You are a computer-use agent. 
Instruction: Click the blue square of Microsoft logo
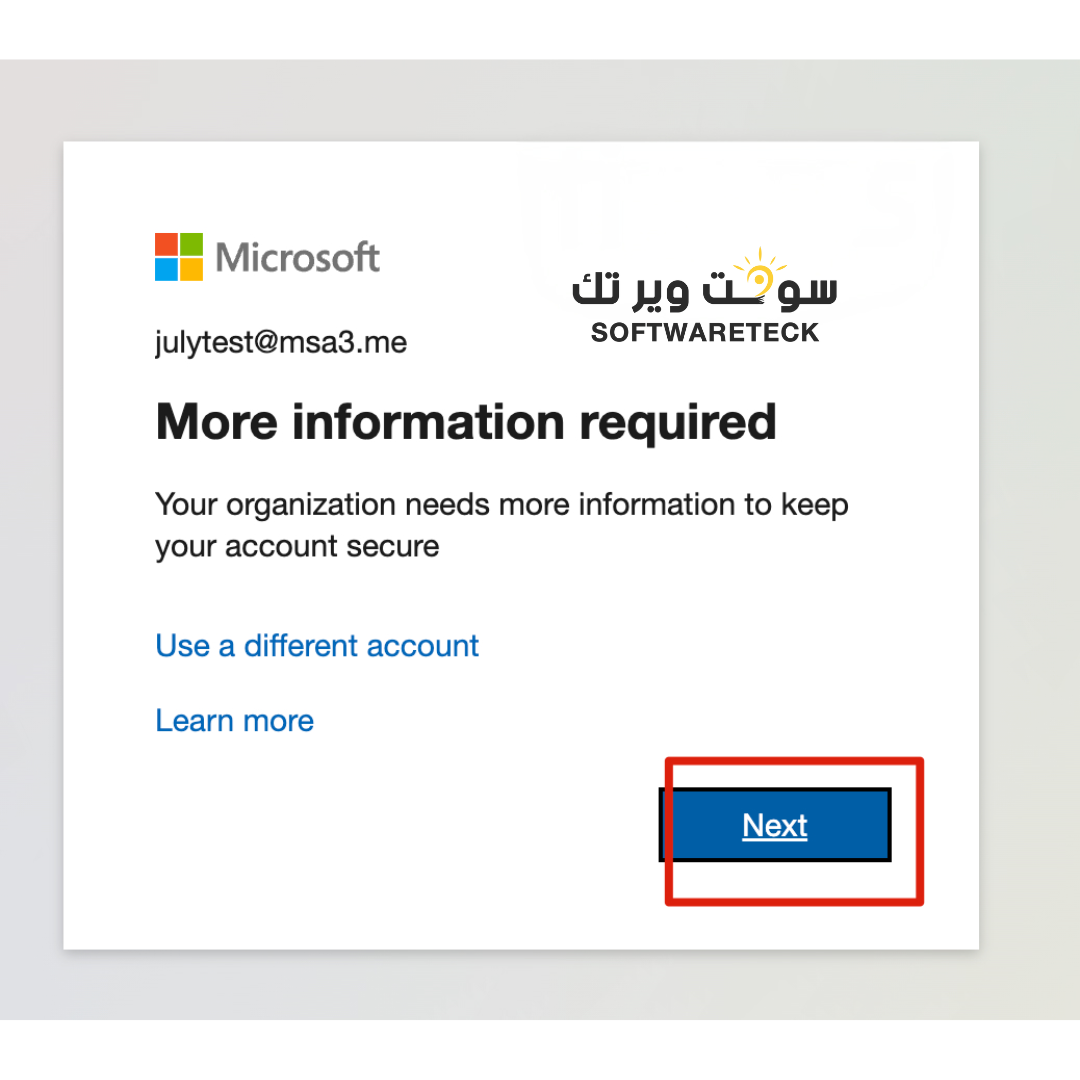tap(167, 269)
